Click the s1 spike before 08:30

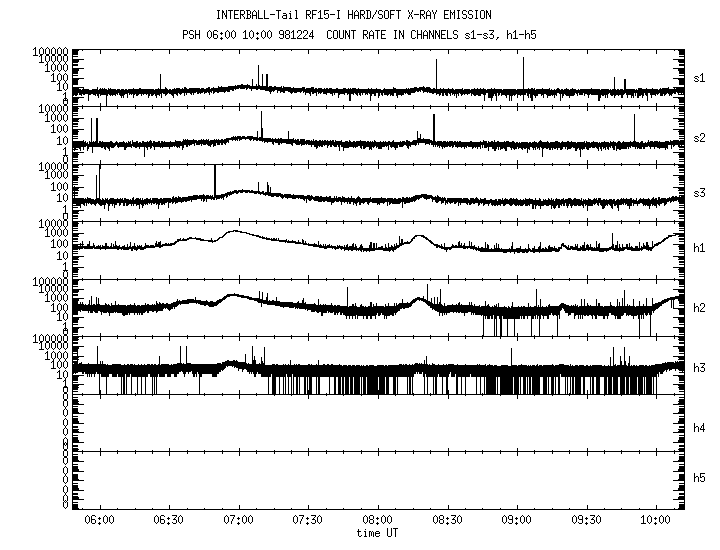pyautogui.click(x=436, y=73)
